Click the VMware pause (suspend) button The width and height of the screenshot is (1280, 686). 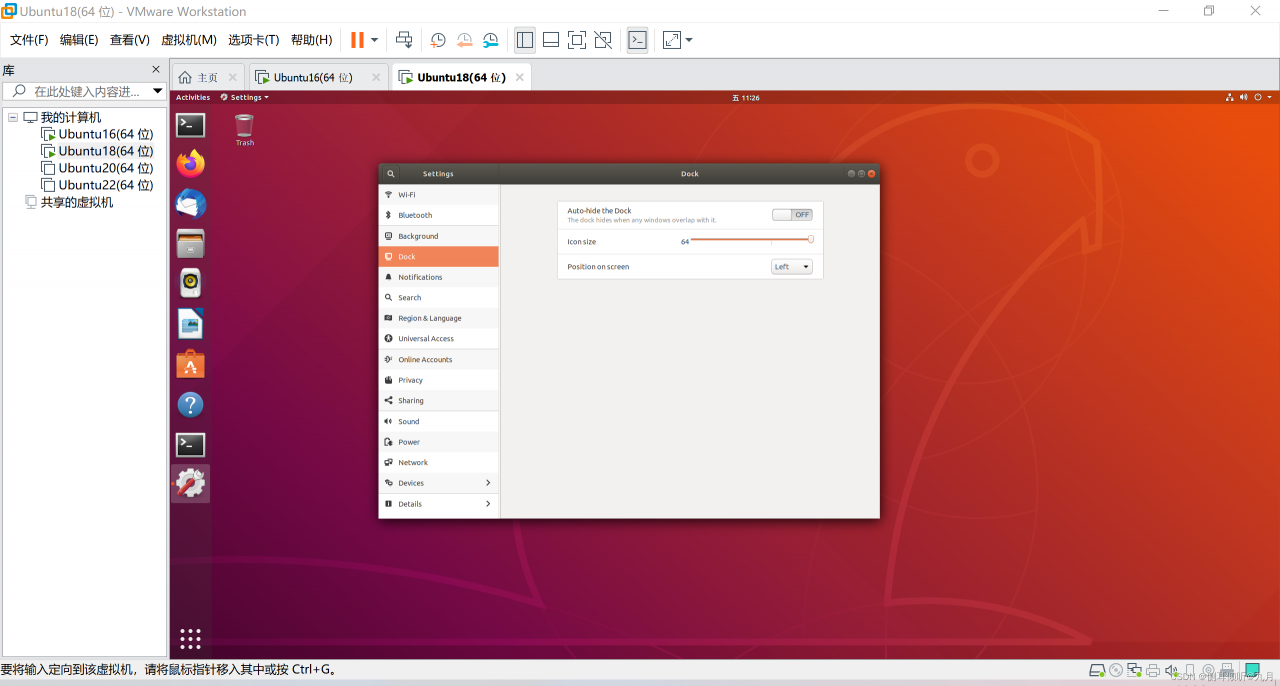[357, 40]
